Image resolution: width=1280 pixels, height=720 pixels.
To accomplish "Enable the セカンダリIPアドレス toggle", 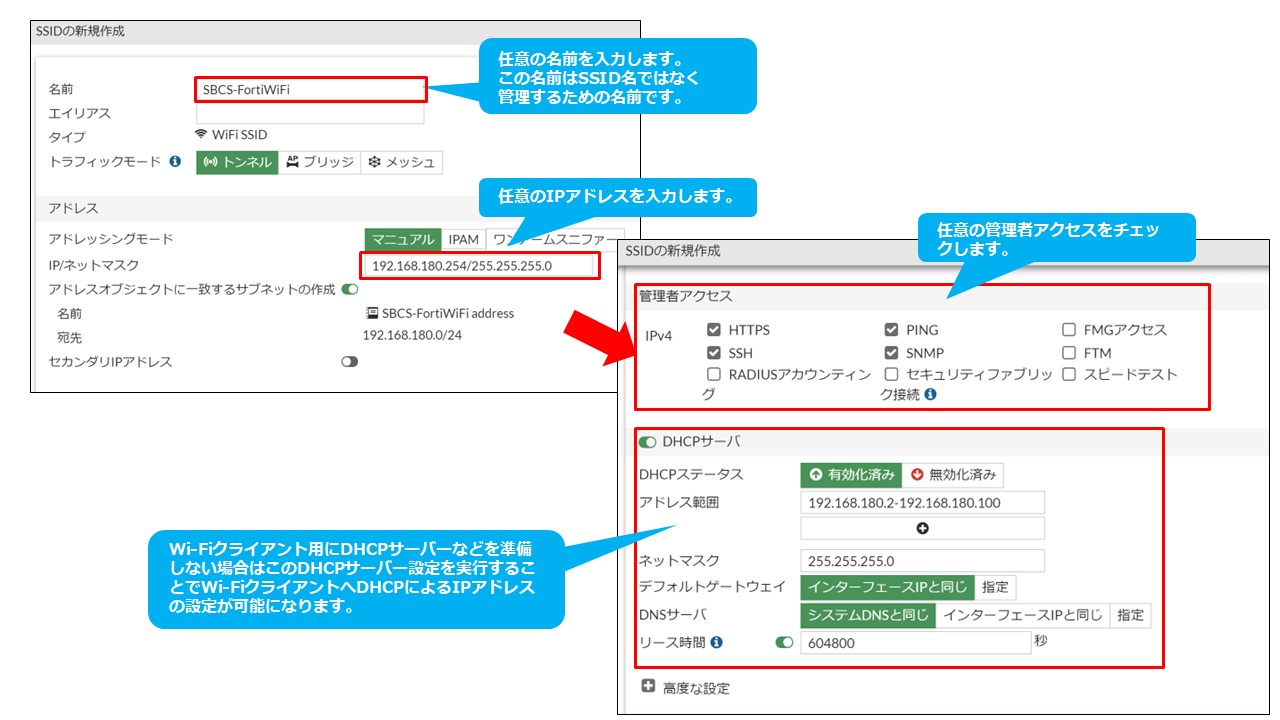I will (349, 362).
